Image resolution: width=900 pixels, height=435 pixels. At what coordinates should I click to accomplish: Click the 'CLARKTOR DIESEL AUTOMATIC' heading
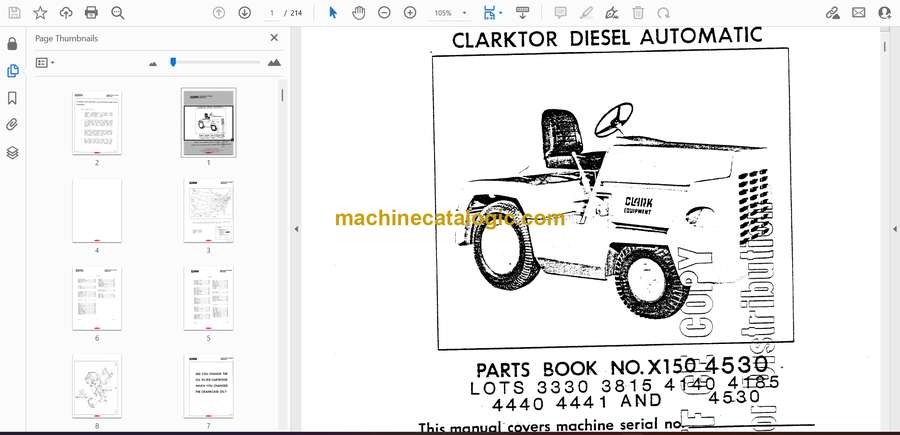pyautogui.click(x=607, y=38)
